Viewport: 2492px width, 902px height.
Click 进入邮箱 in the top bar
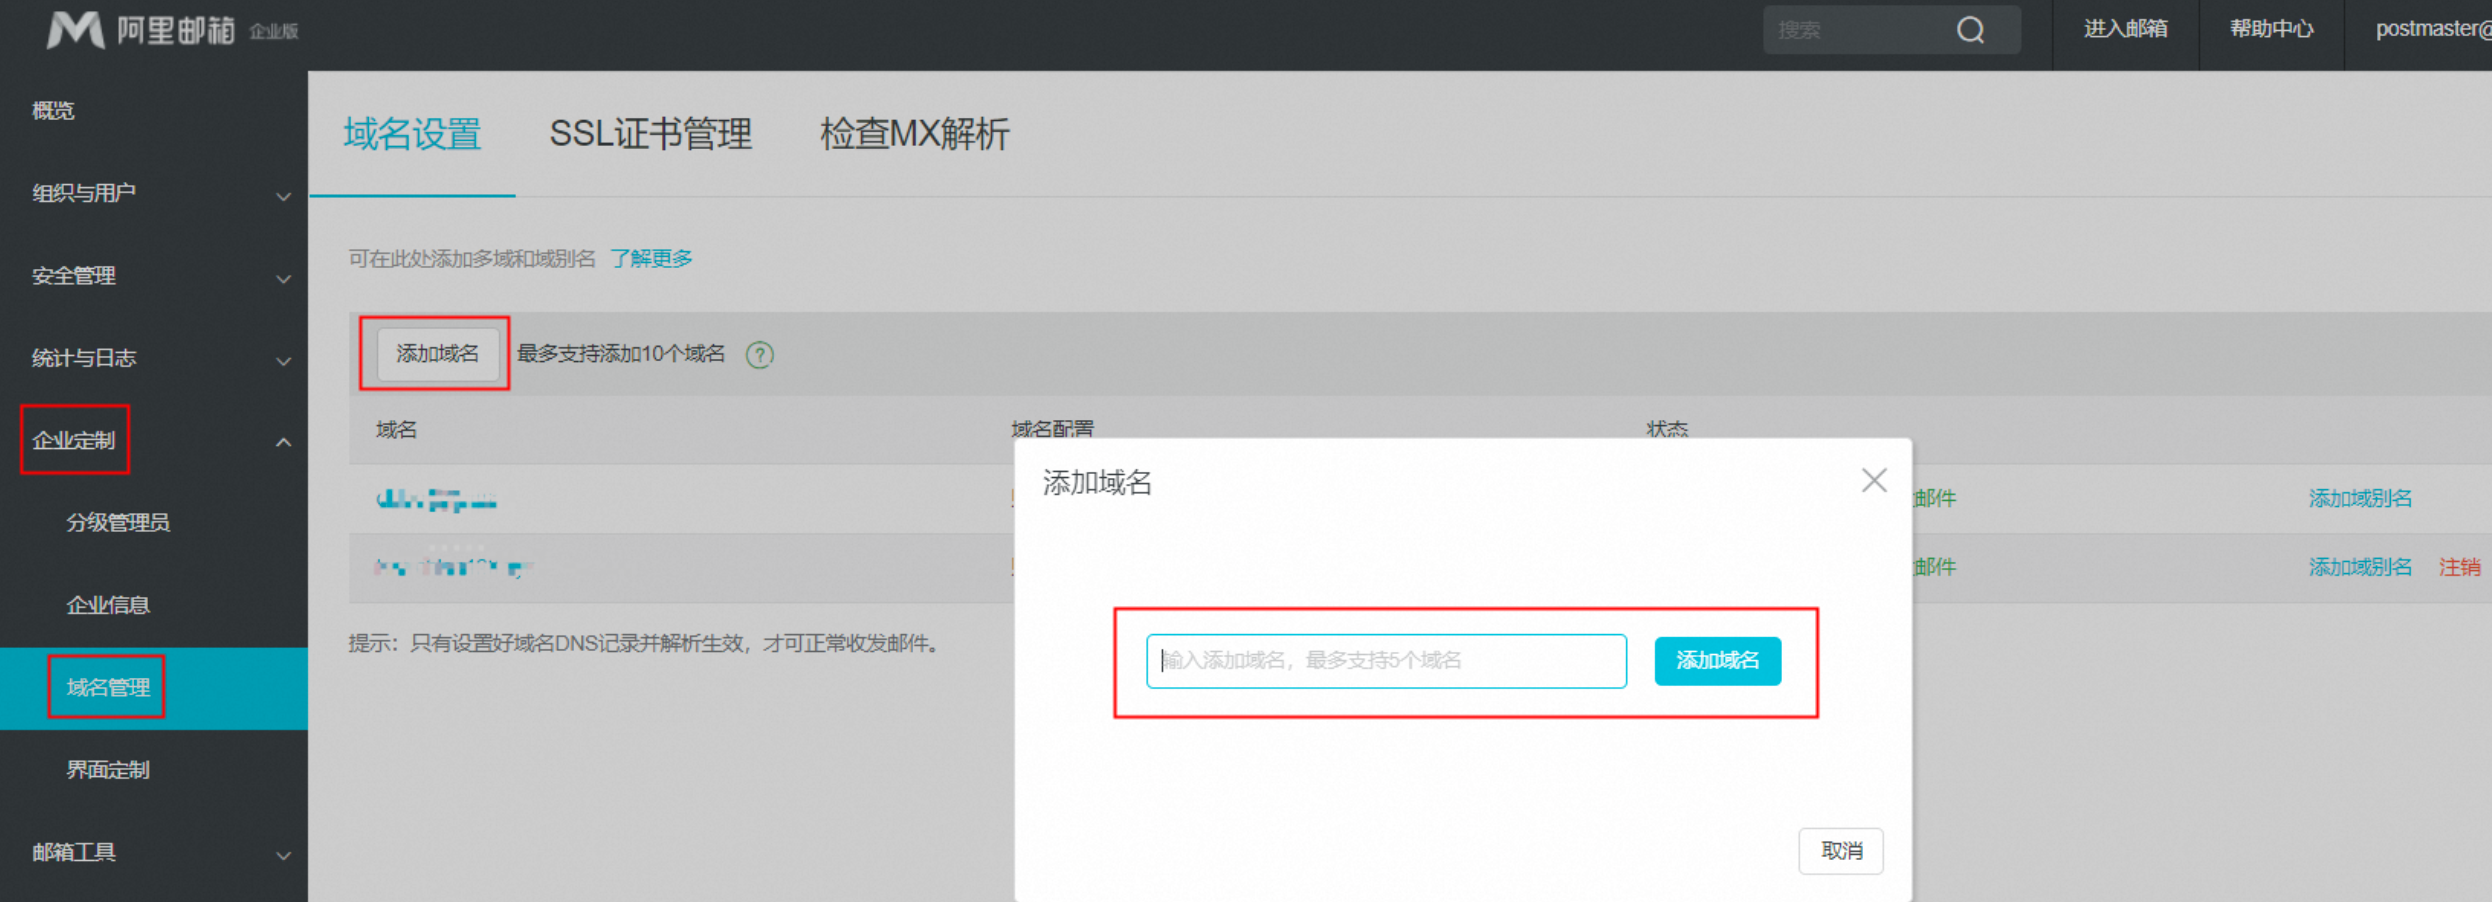click(2125, 29)
